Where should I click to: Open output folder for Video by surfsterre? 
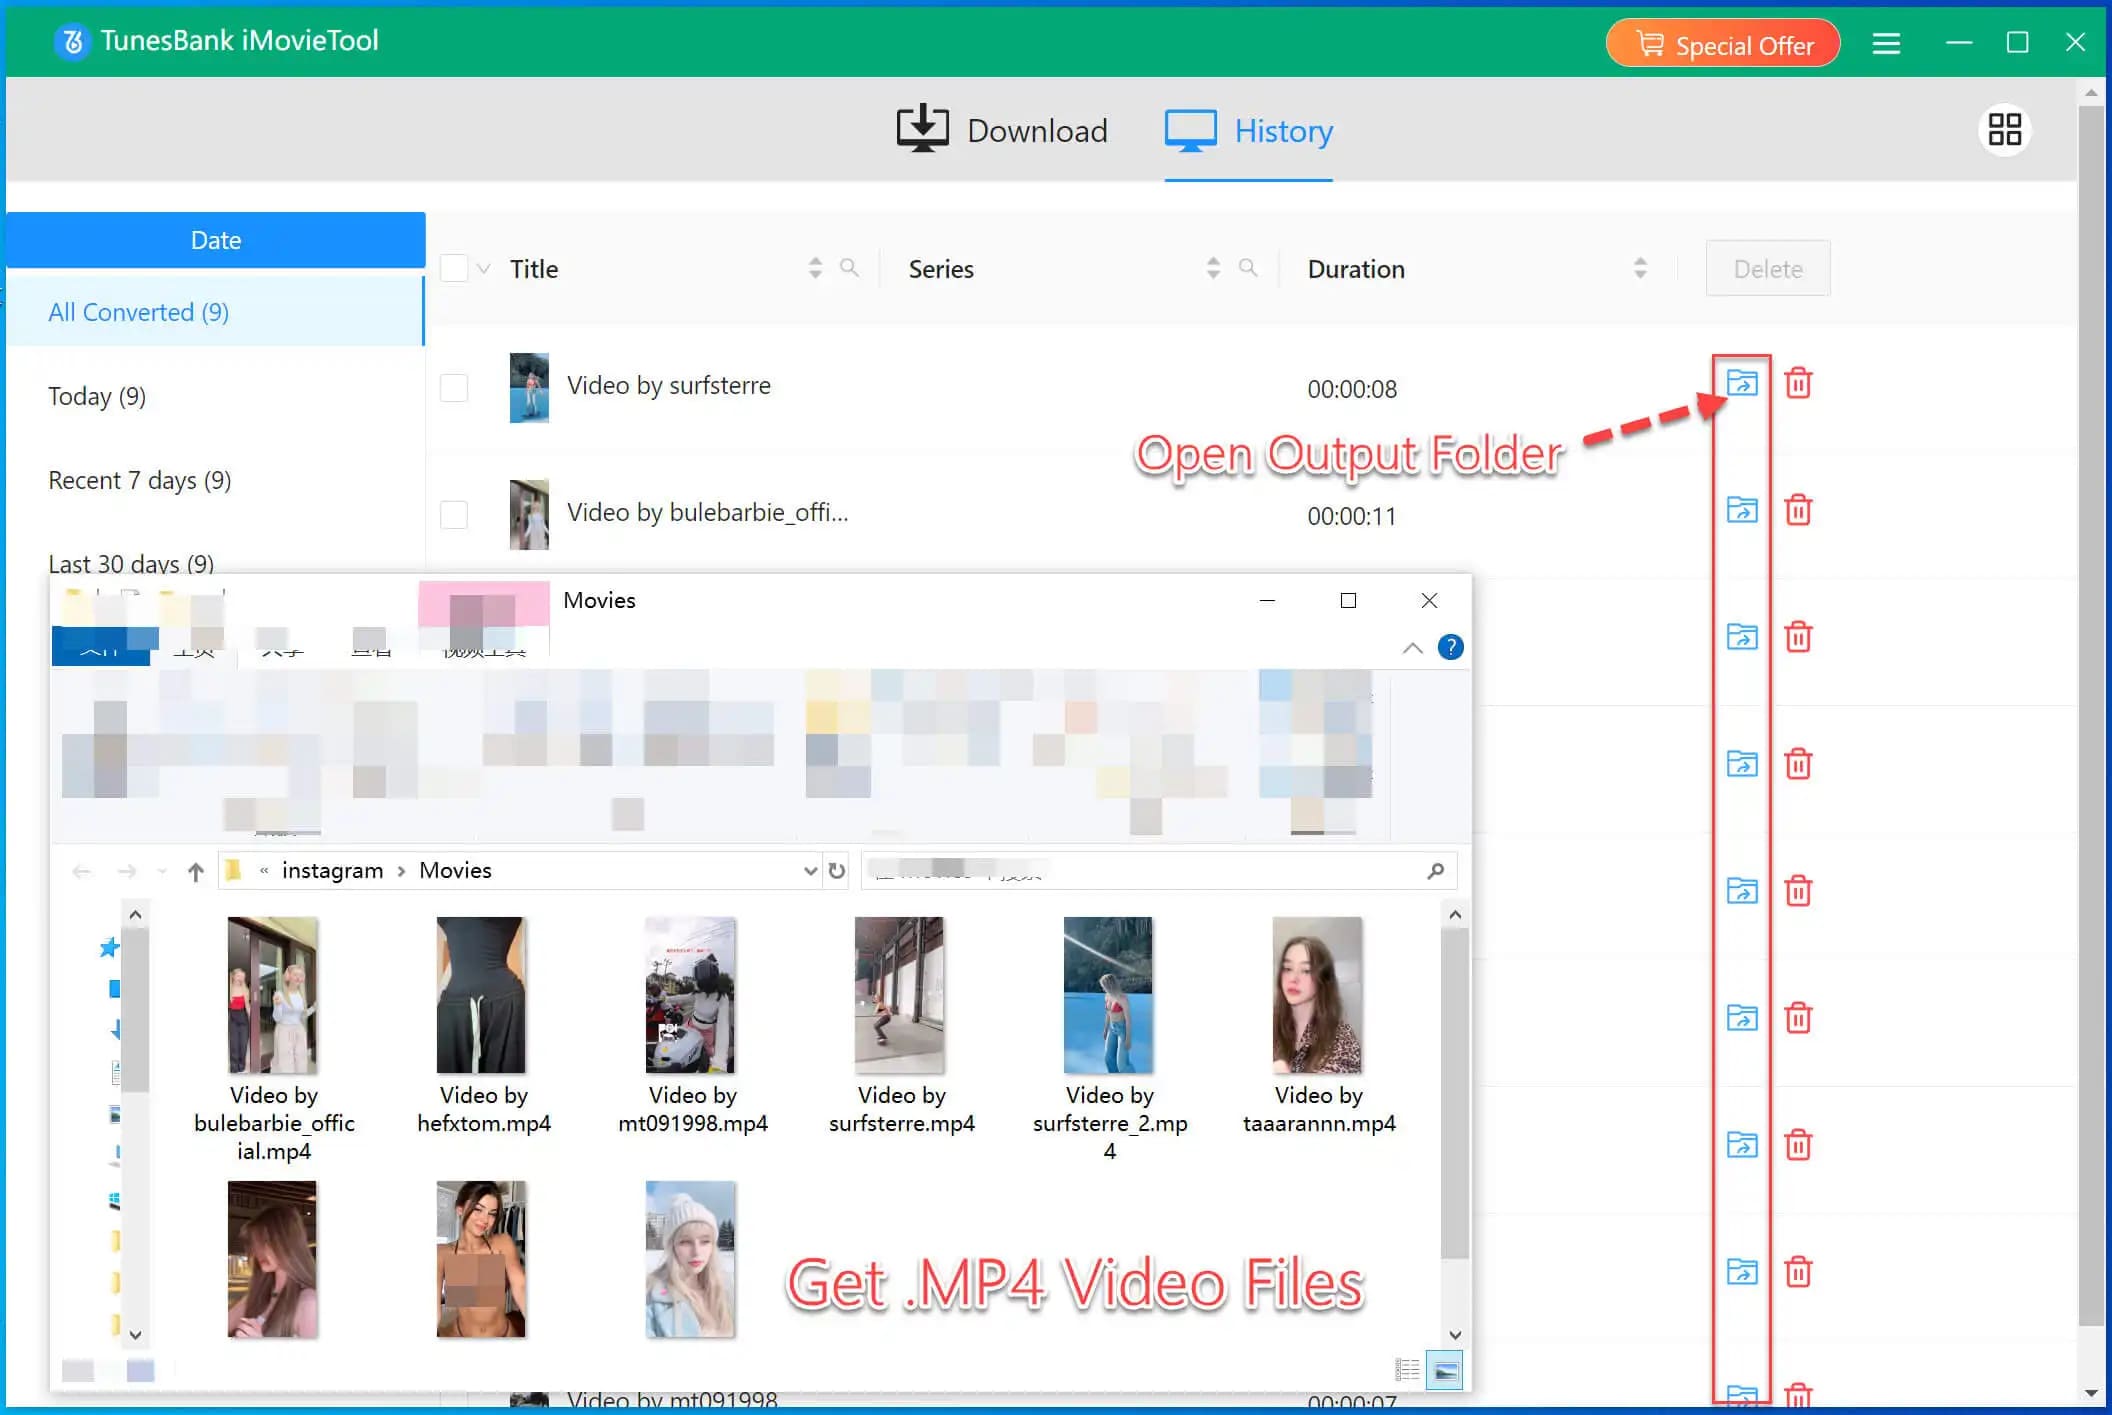(x=1741, y=383)
